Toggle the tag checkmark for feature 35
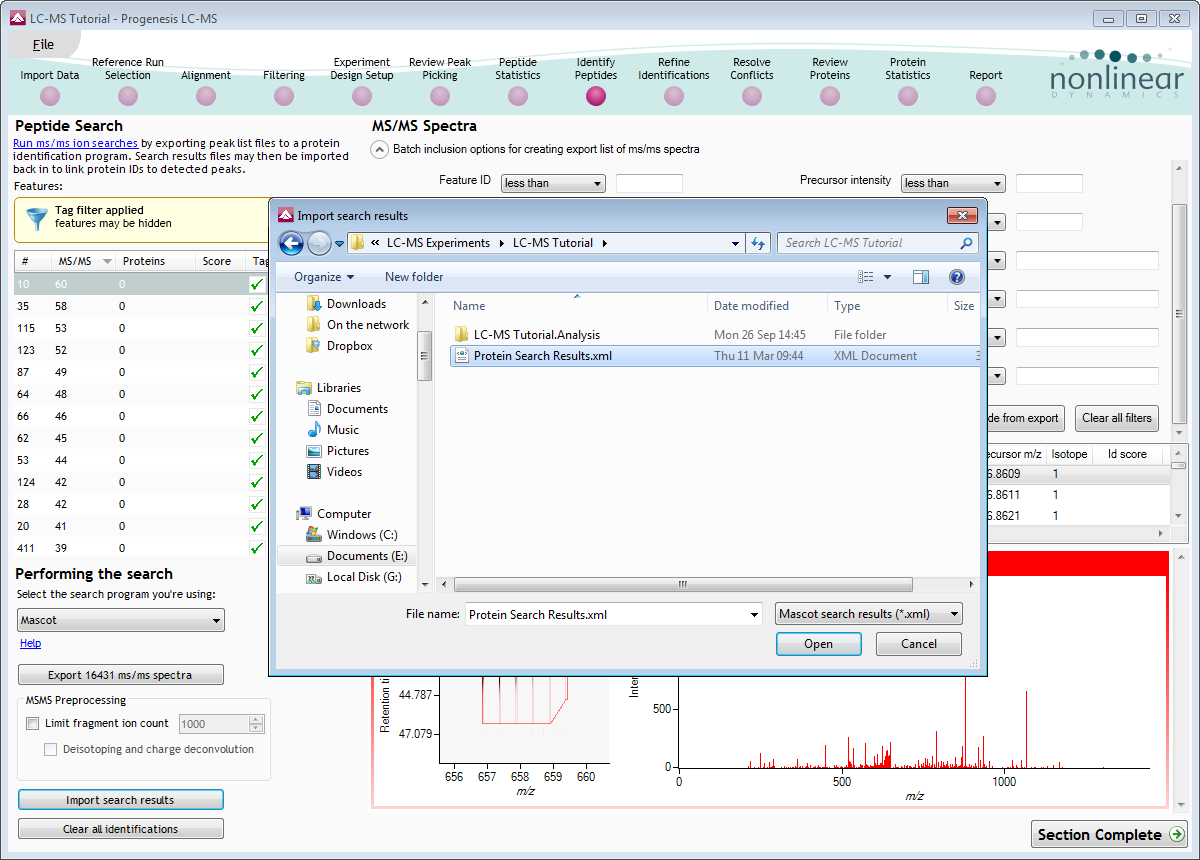Screen dimensions: 1200x860 pos(257,306)
